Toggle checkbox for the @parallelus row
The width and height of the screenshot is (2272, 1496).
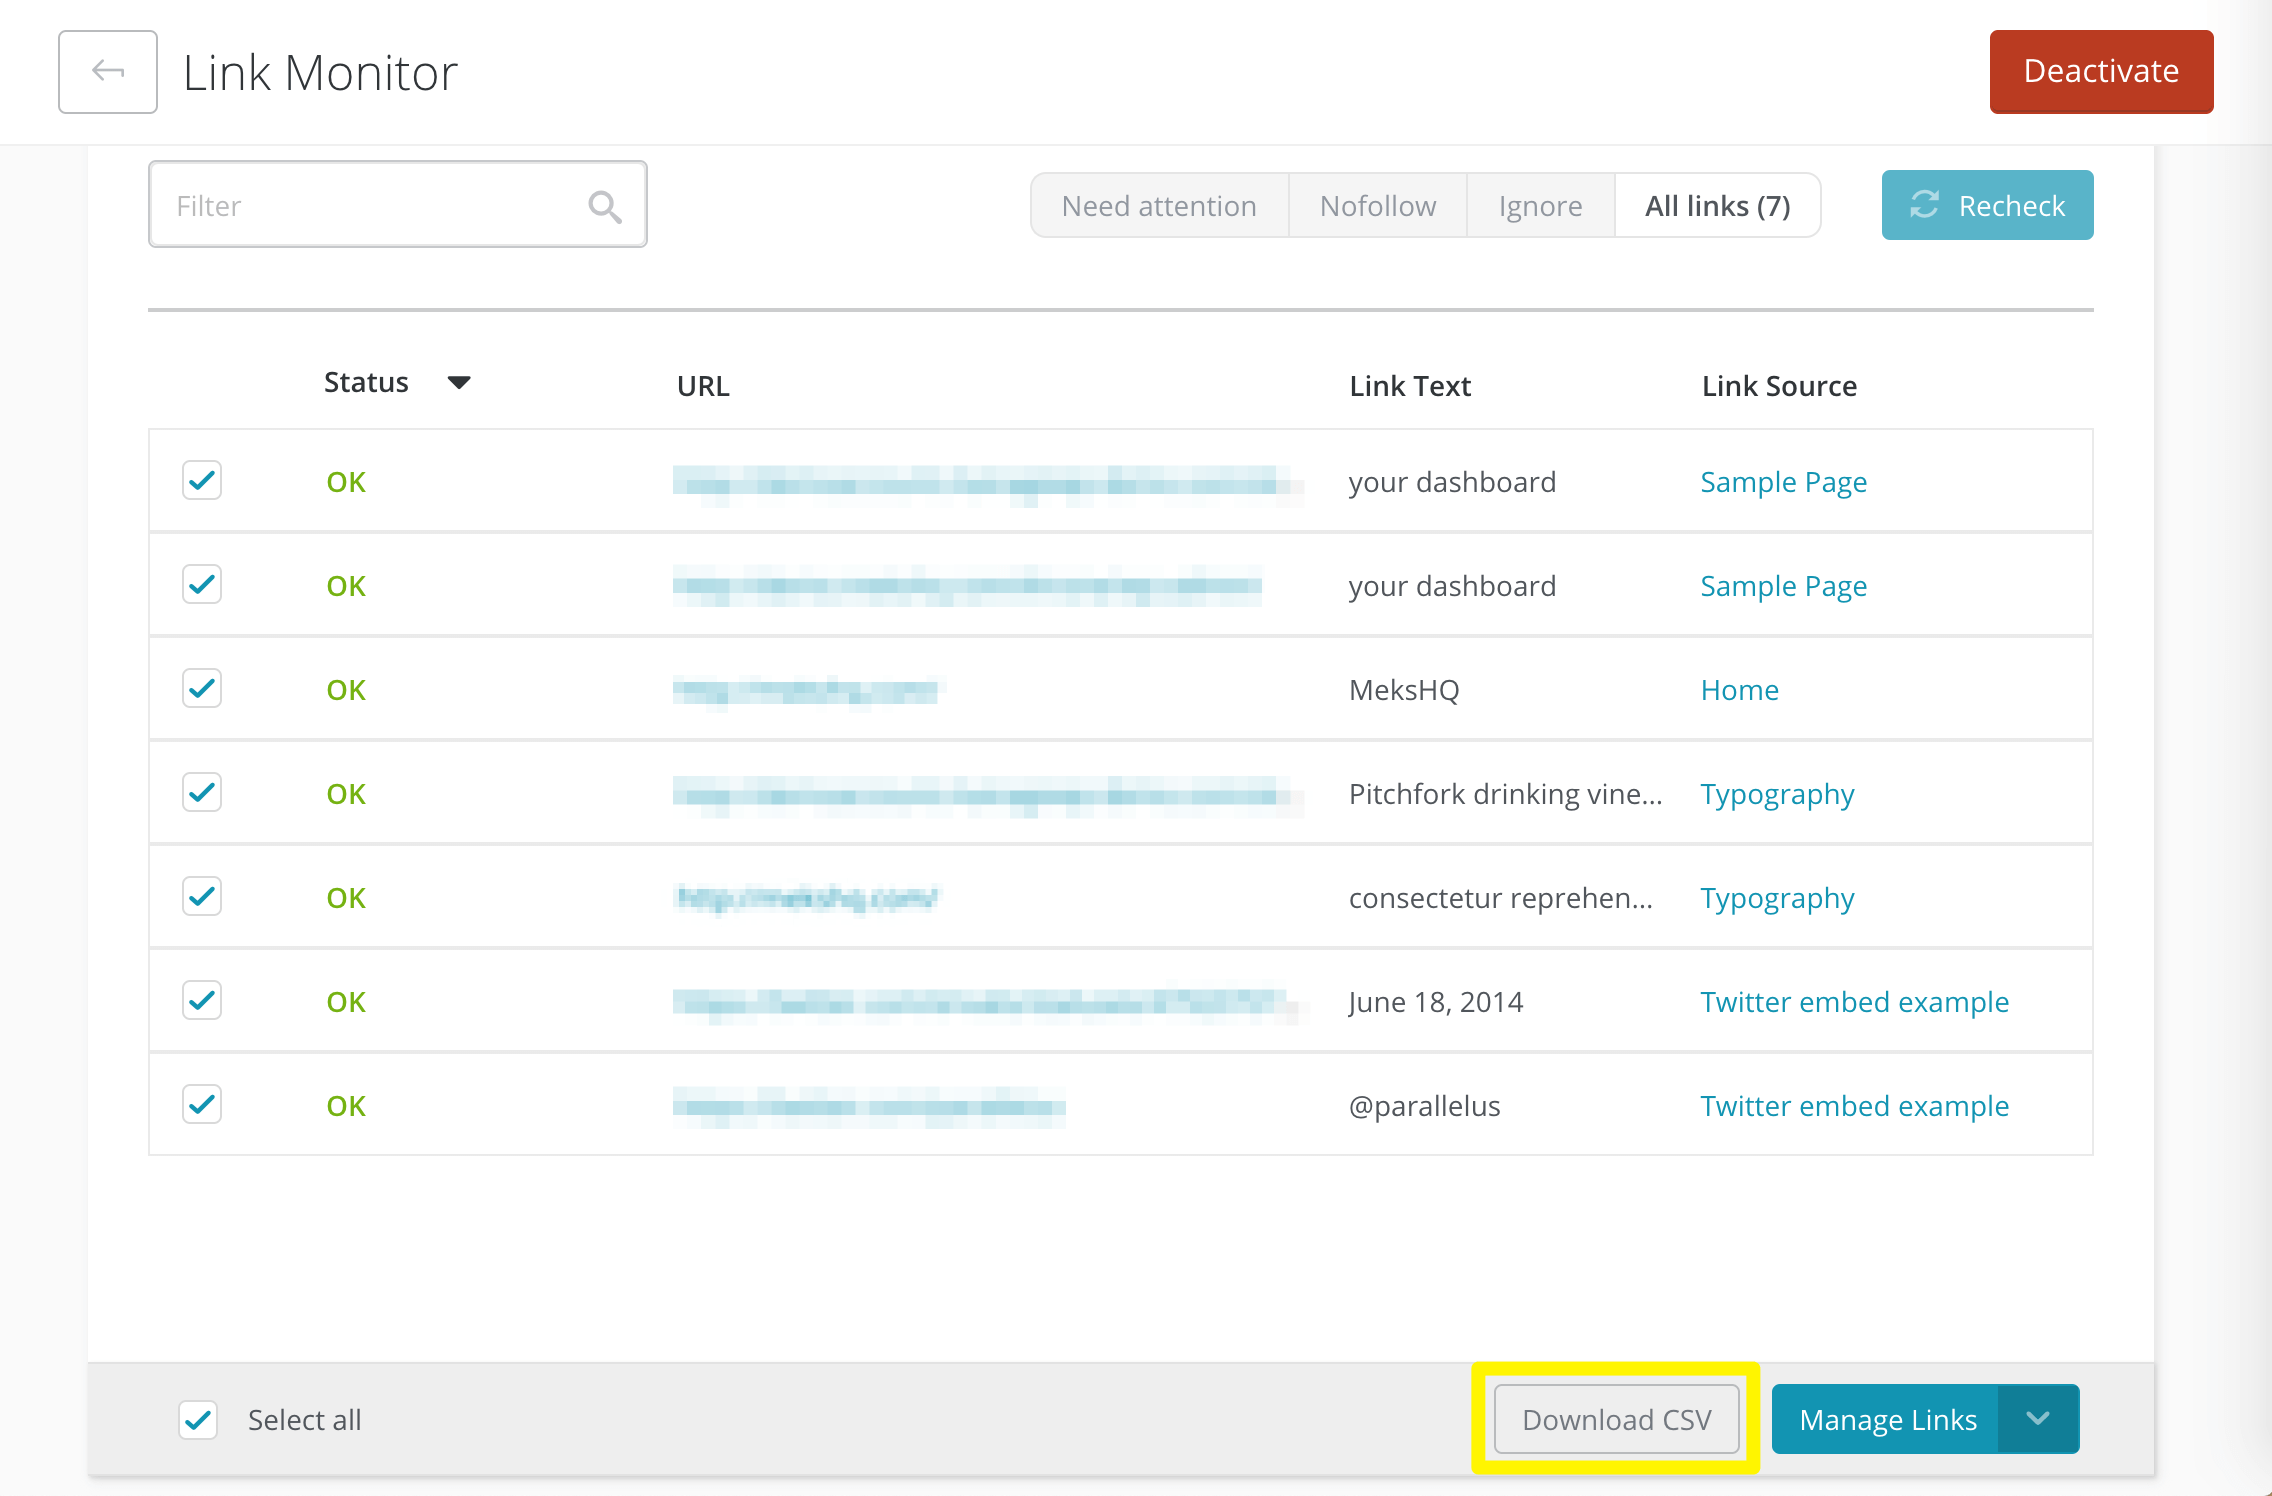(202, 1105)
